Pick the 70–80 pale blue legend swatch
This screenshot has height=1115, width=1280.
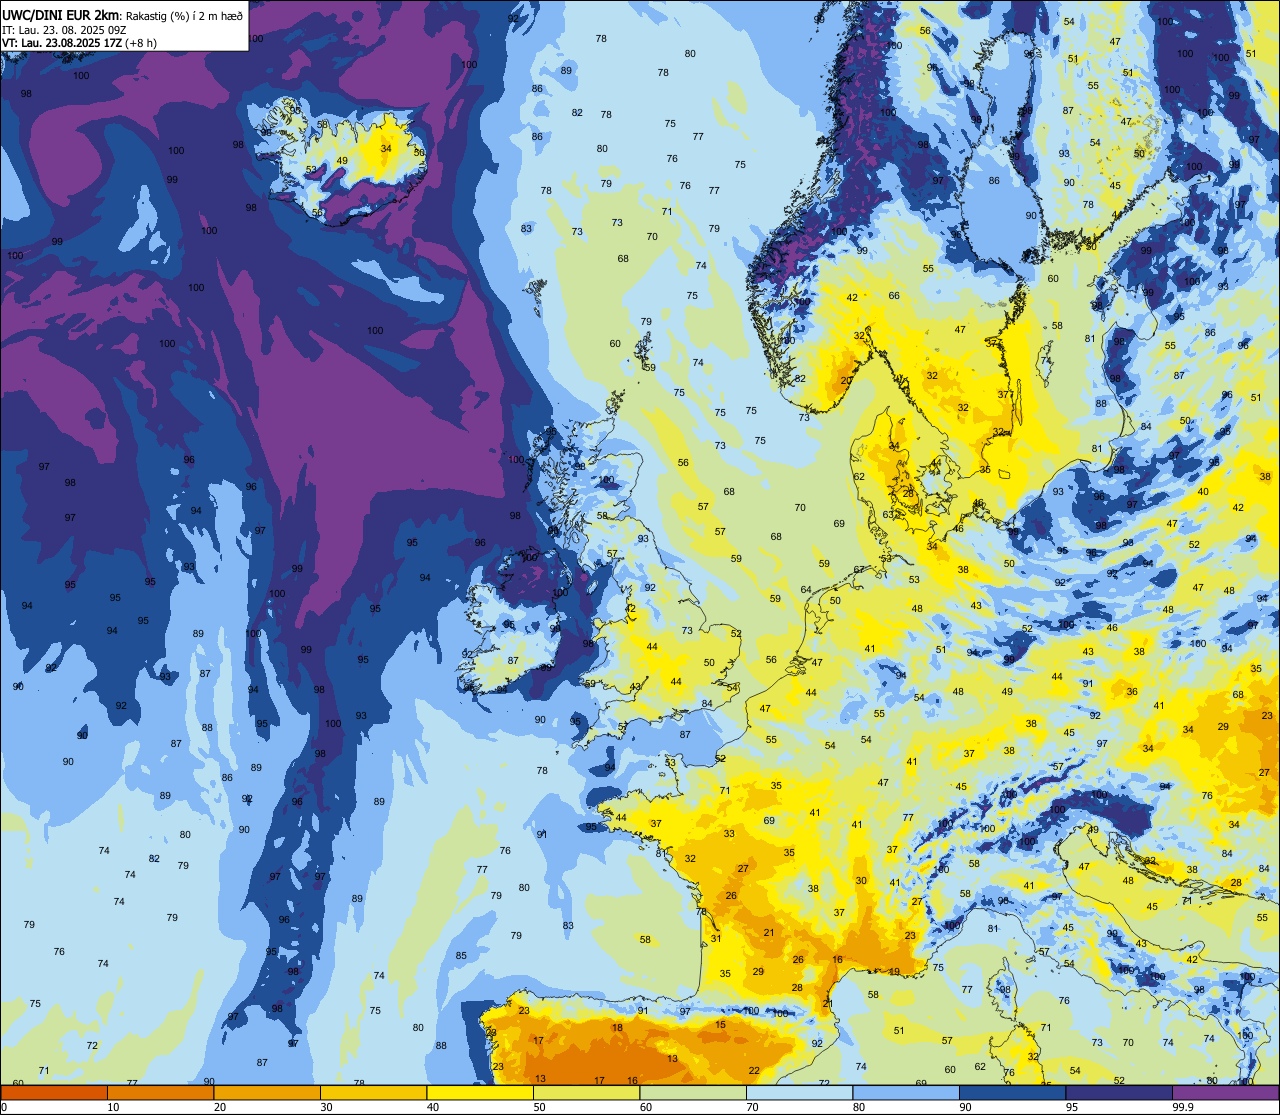click(799, 1092)
